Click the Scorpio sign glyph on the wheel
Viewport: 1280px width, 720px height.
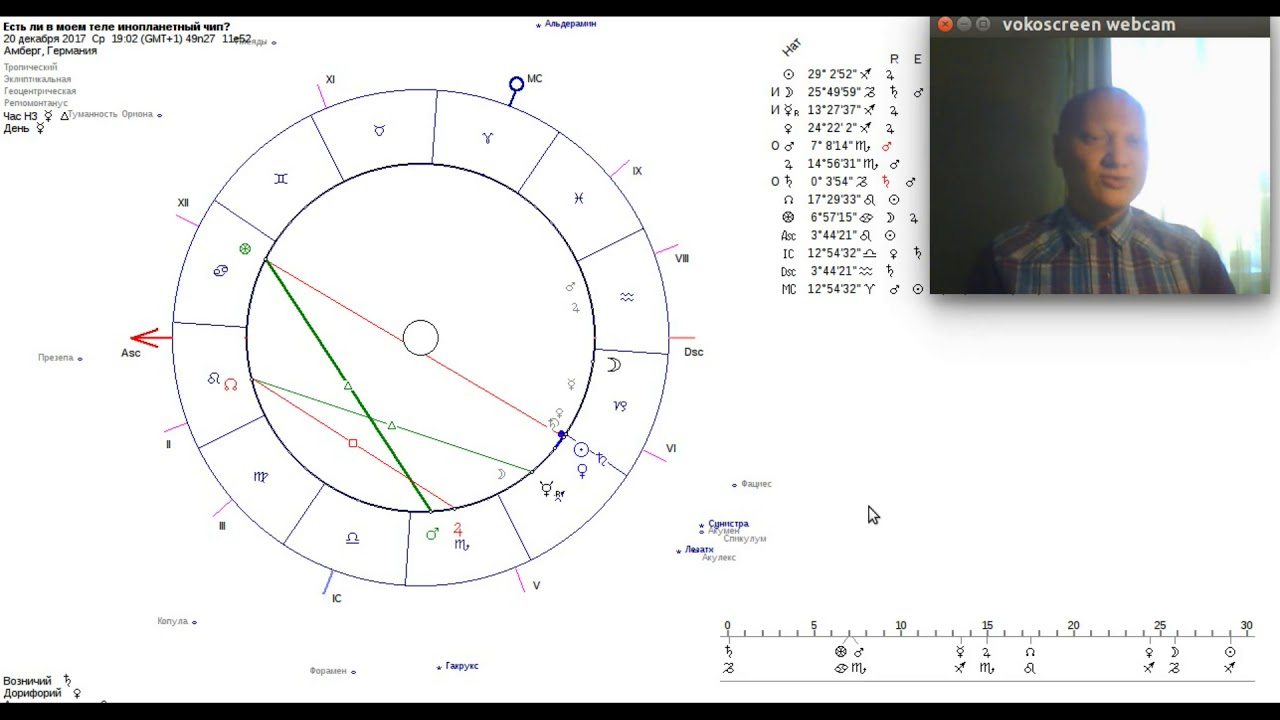coord(462,545)
